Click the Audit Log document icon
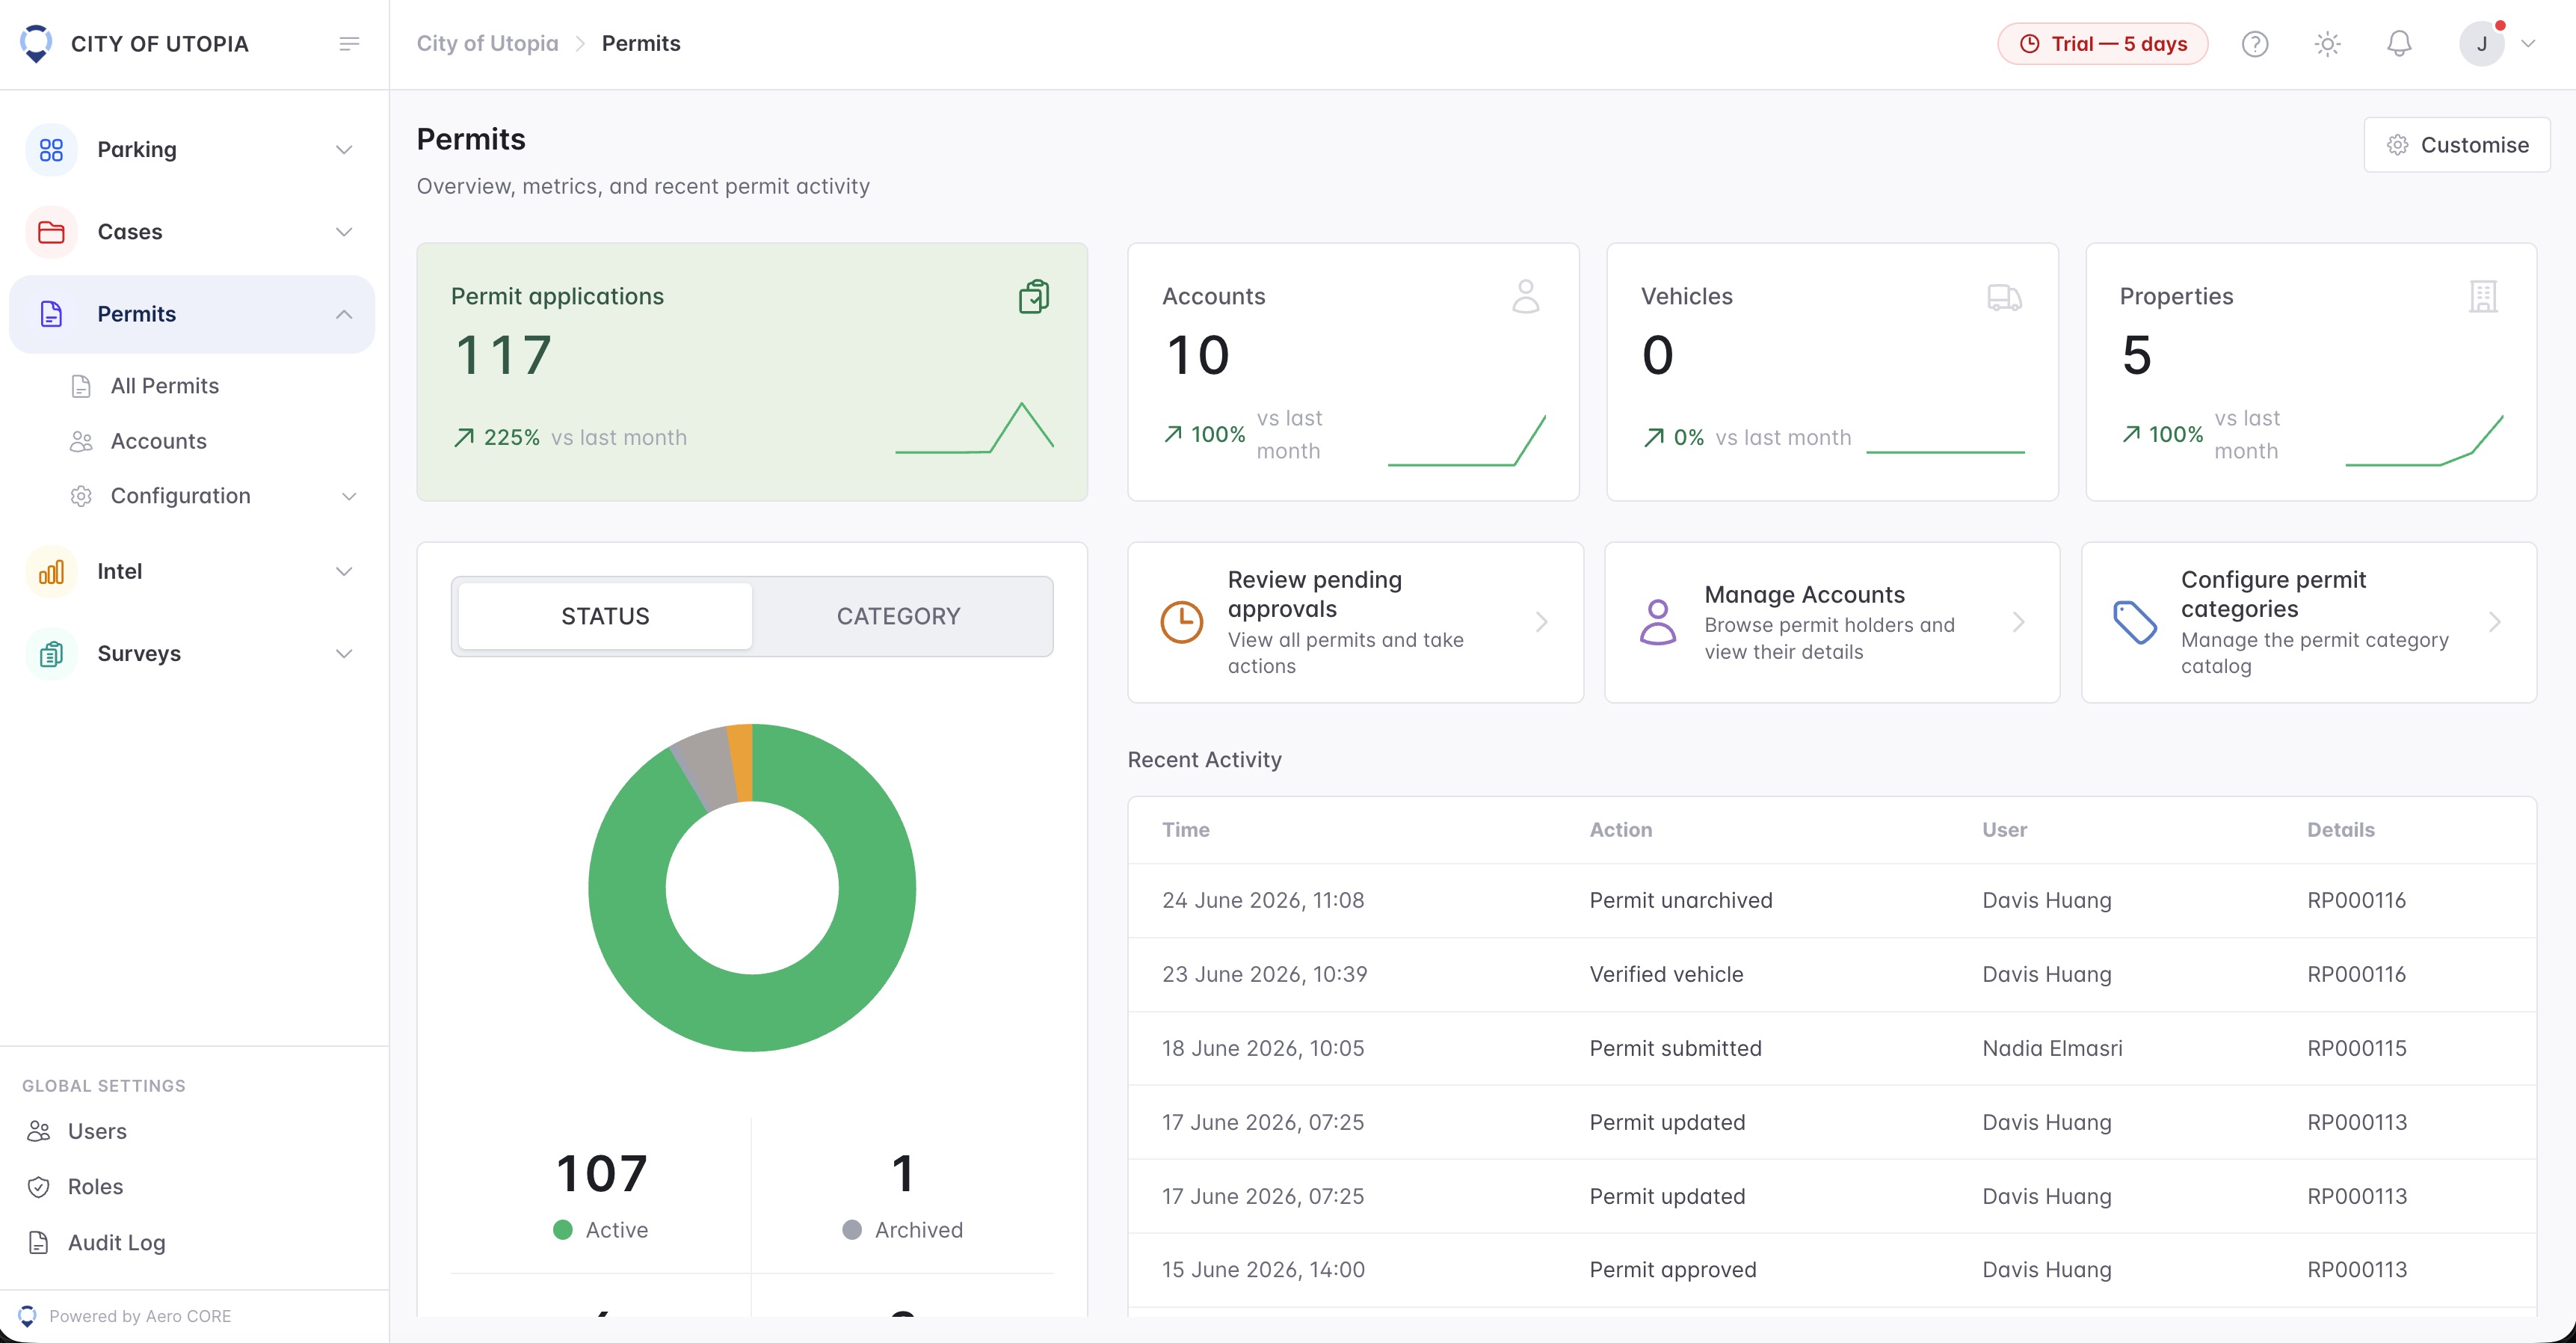The height and width of the screenshot is (1343, 2576). click(x=39, y=1242)
